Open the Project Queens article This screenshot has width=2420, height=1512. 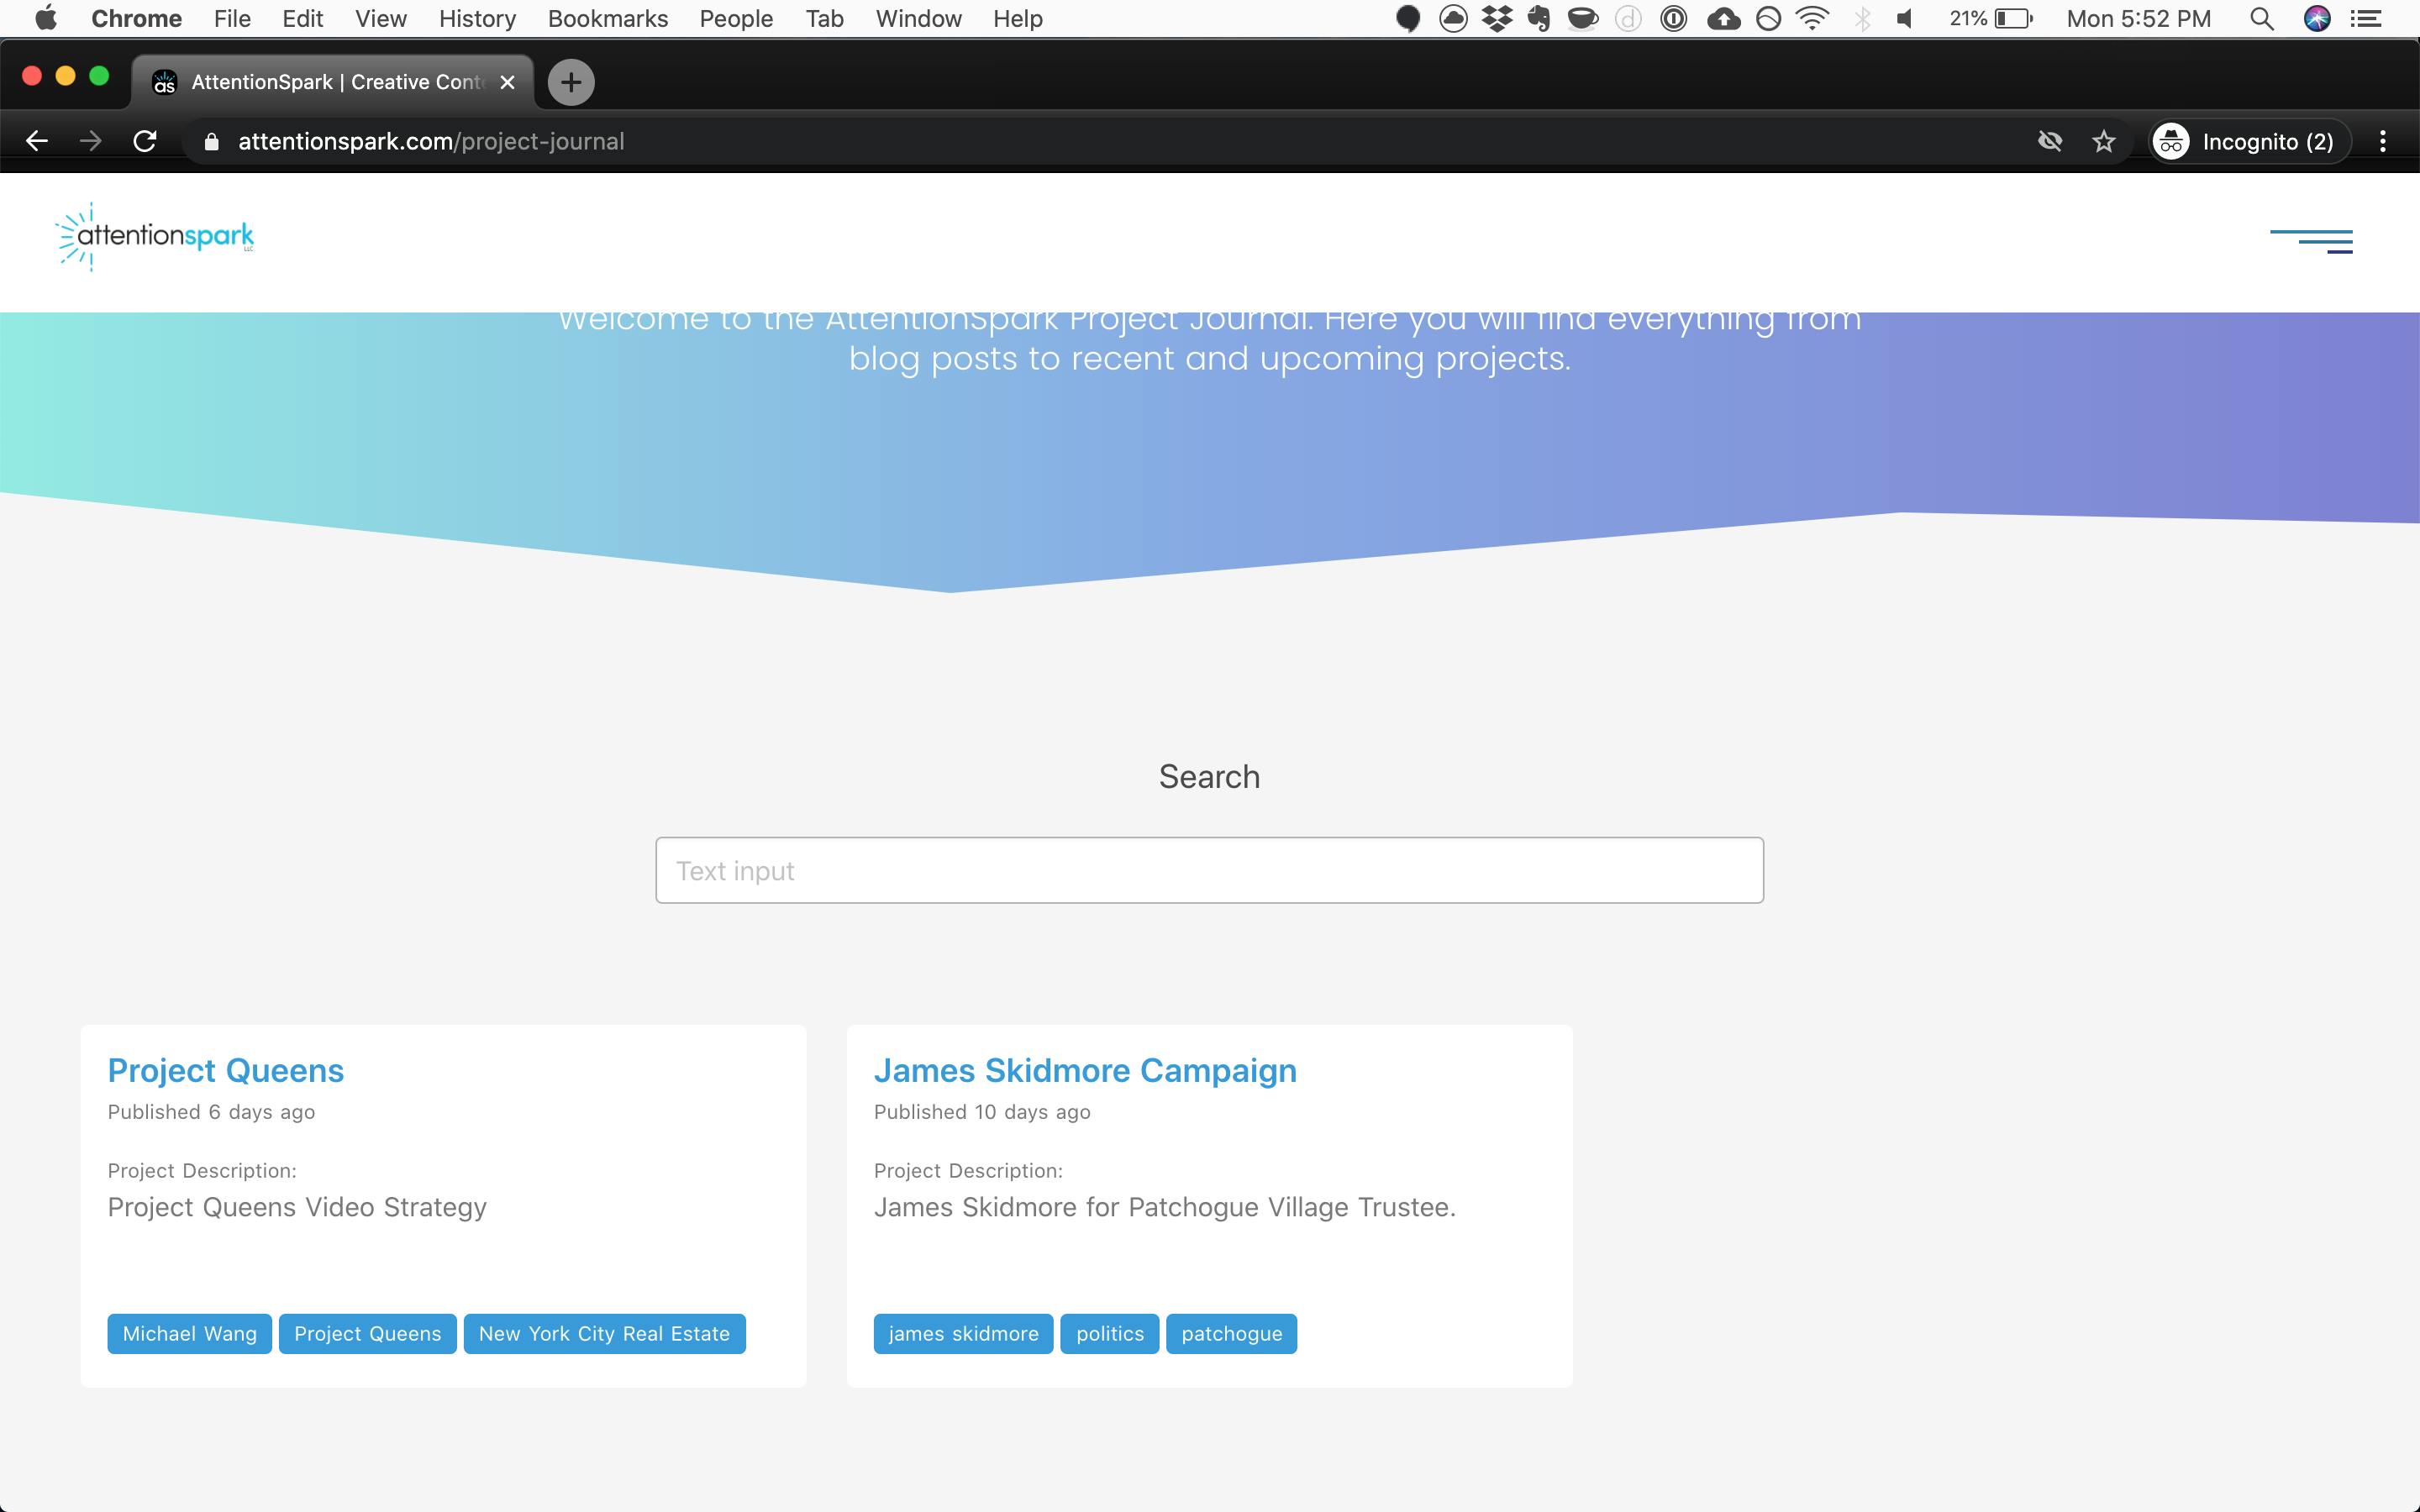point(226,1070)
